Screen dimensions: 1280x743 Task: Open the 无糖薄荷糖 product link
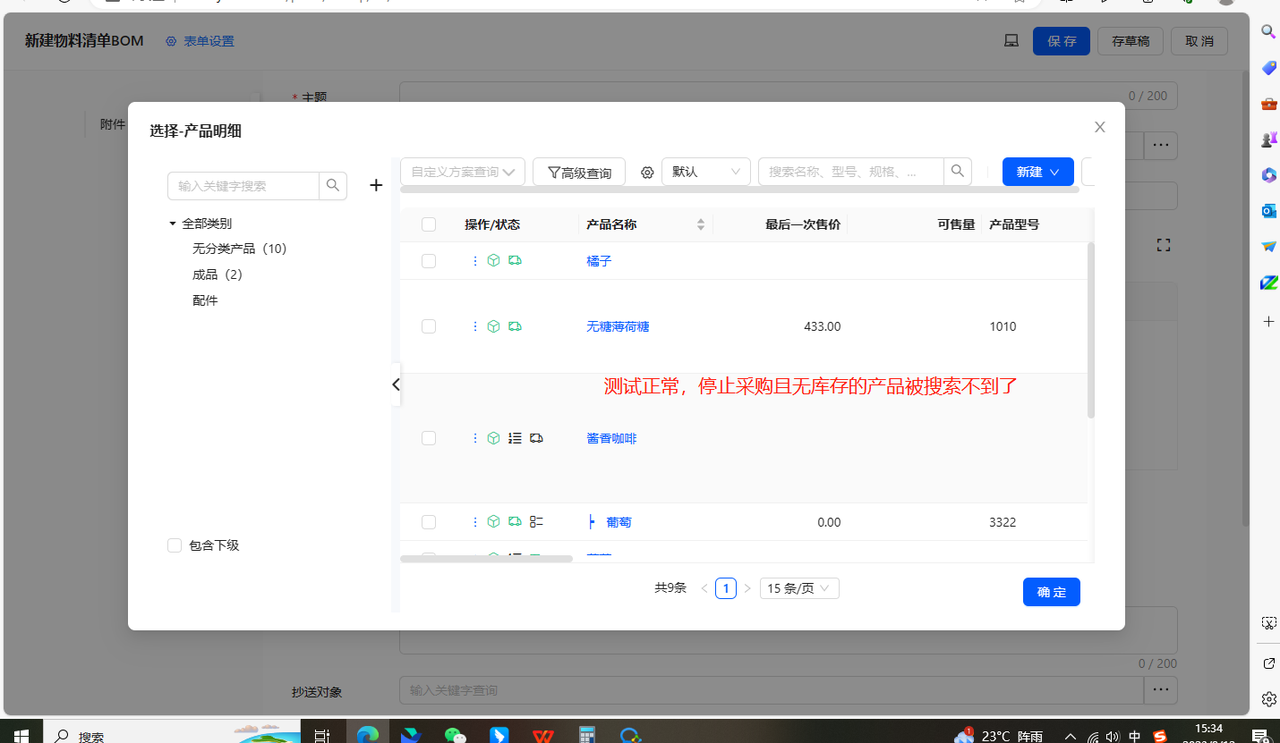(x=618, y=327)
